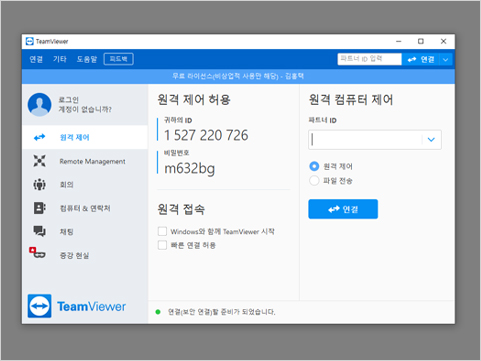
Task: Click the 파트너 ID 입력 field in toolbar
Action: point(369,59)
